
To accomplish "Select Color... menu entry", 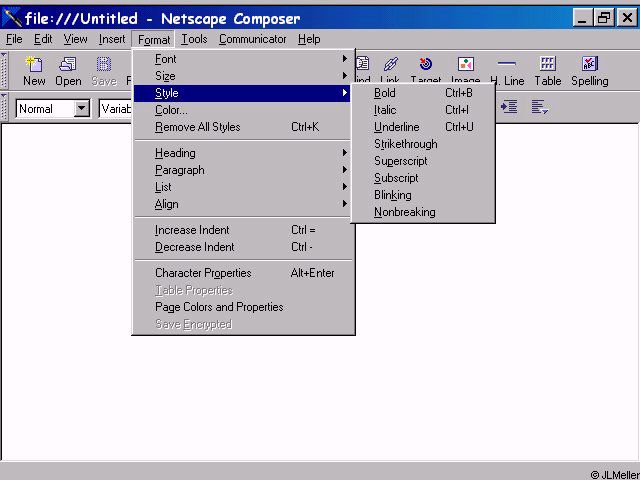I will [x=242, y=110].
